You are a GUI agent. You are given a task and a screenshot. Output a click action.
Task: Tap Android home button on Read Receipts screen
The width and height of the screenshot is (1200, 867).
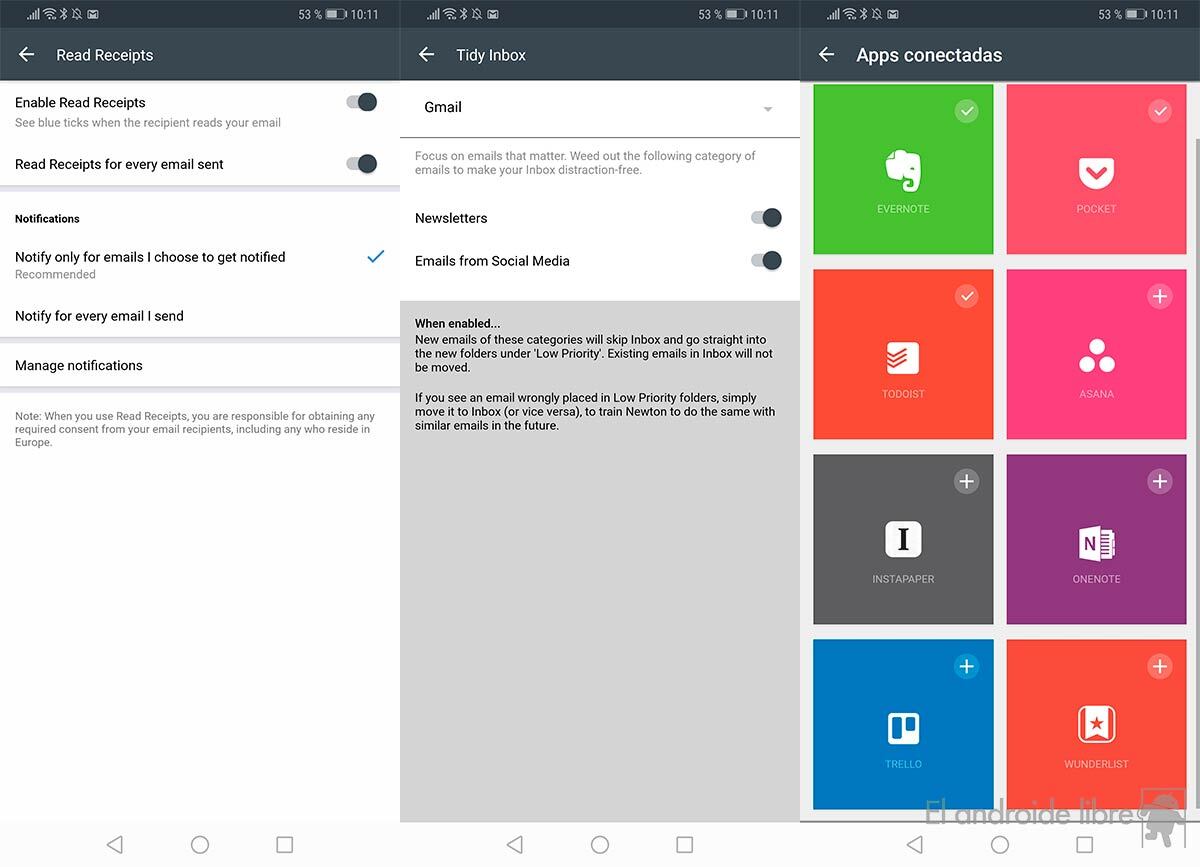click(200, 845)
